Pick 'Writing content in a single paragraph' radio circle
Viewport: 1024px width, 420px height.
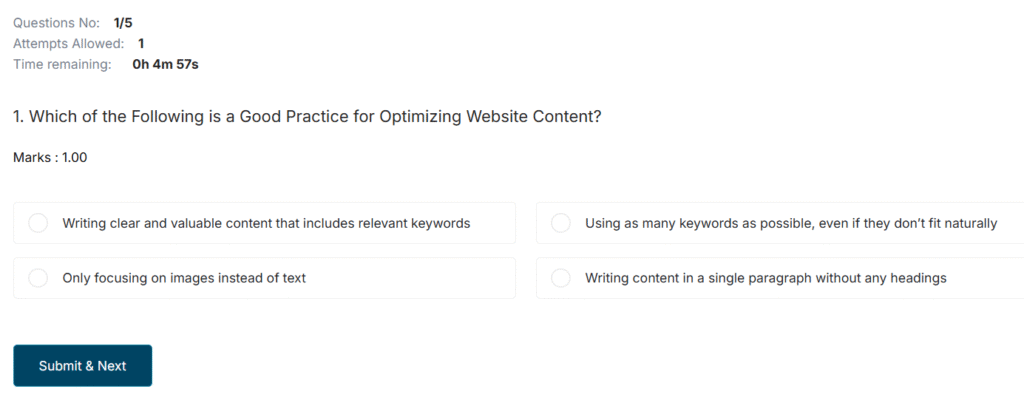click(561, 278)
